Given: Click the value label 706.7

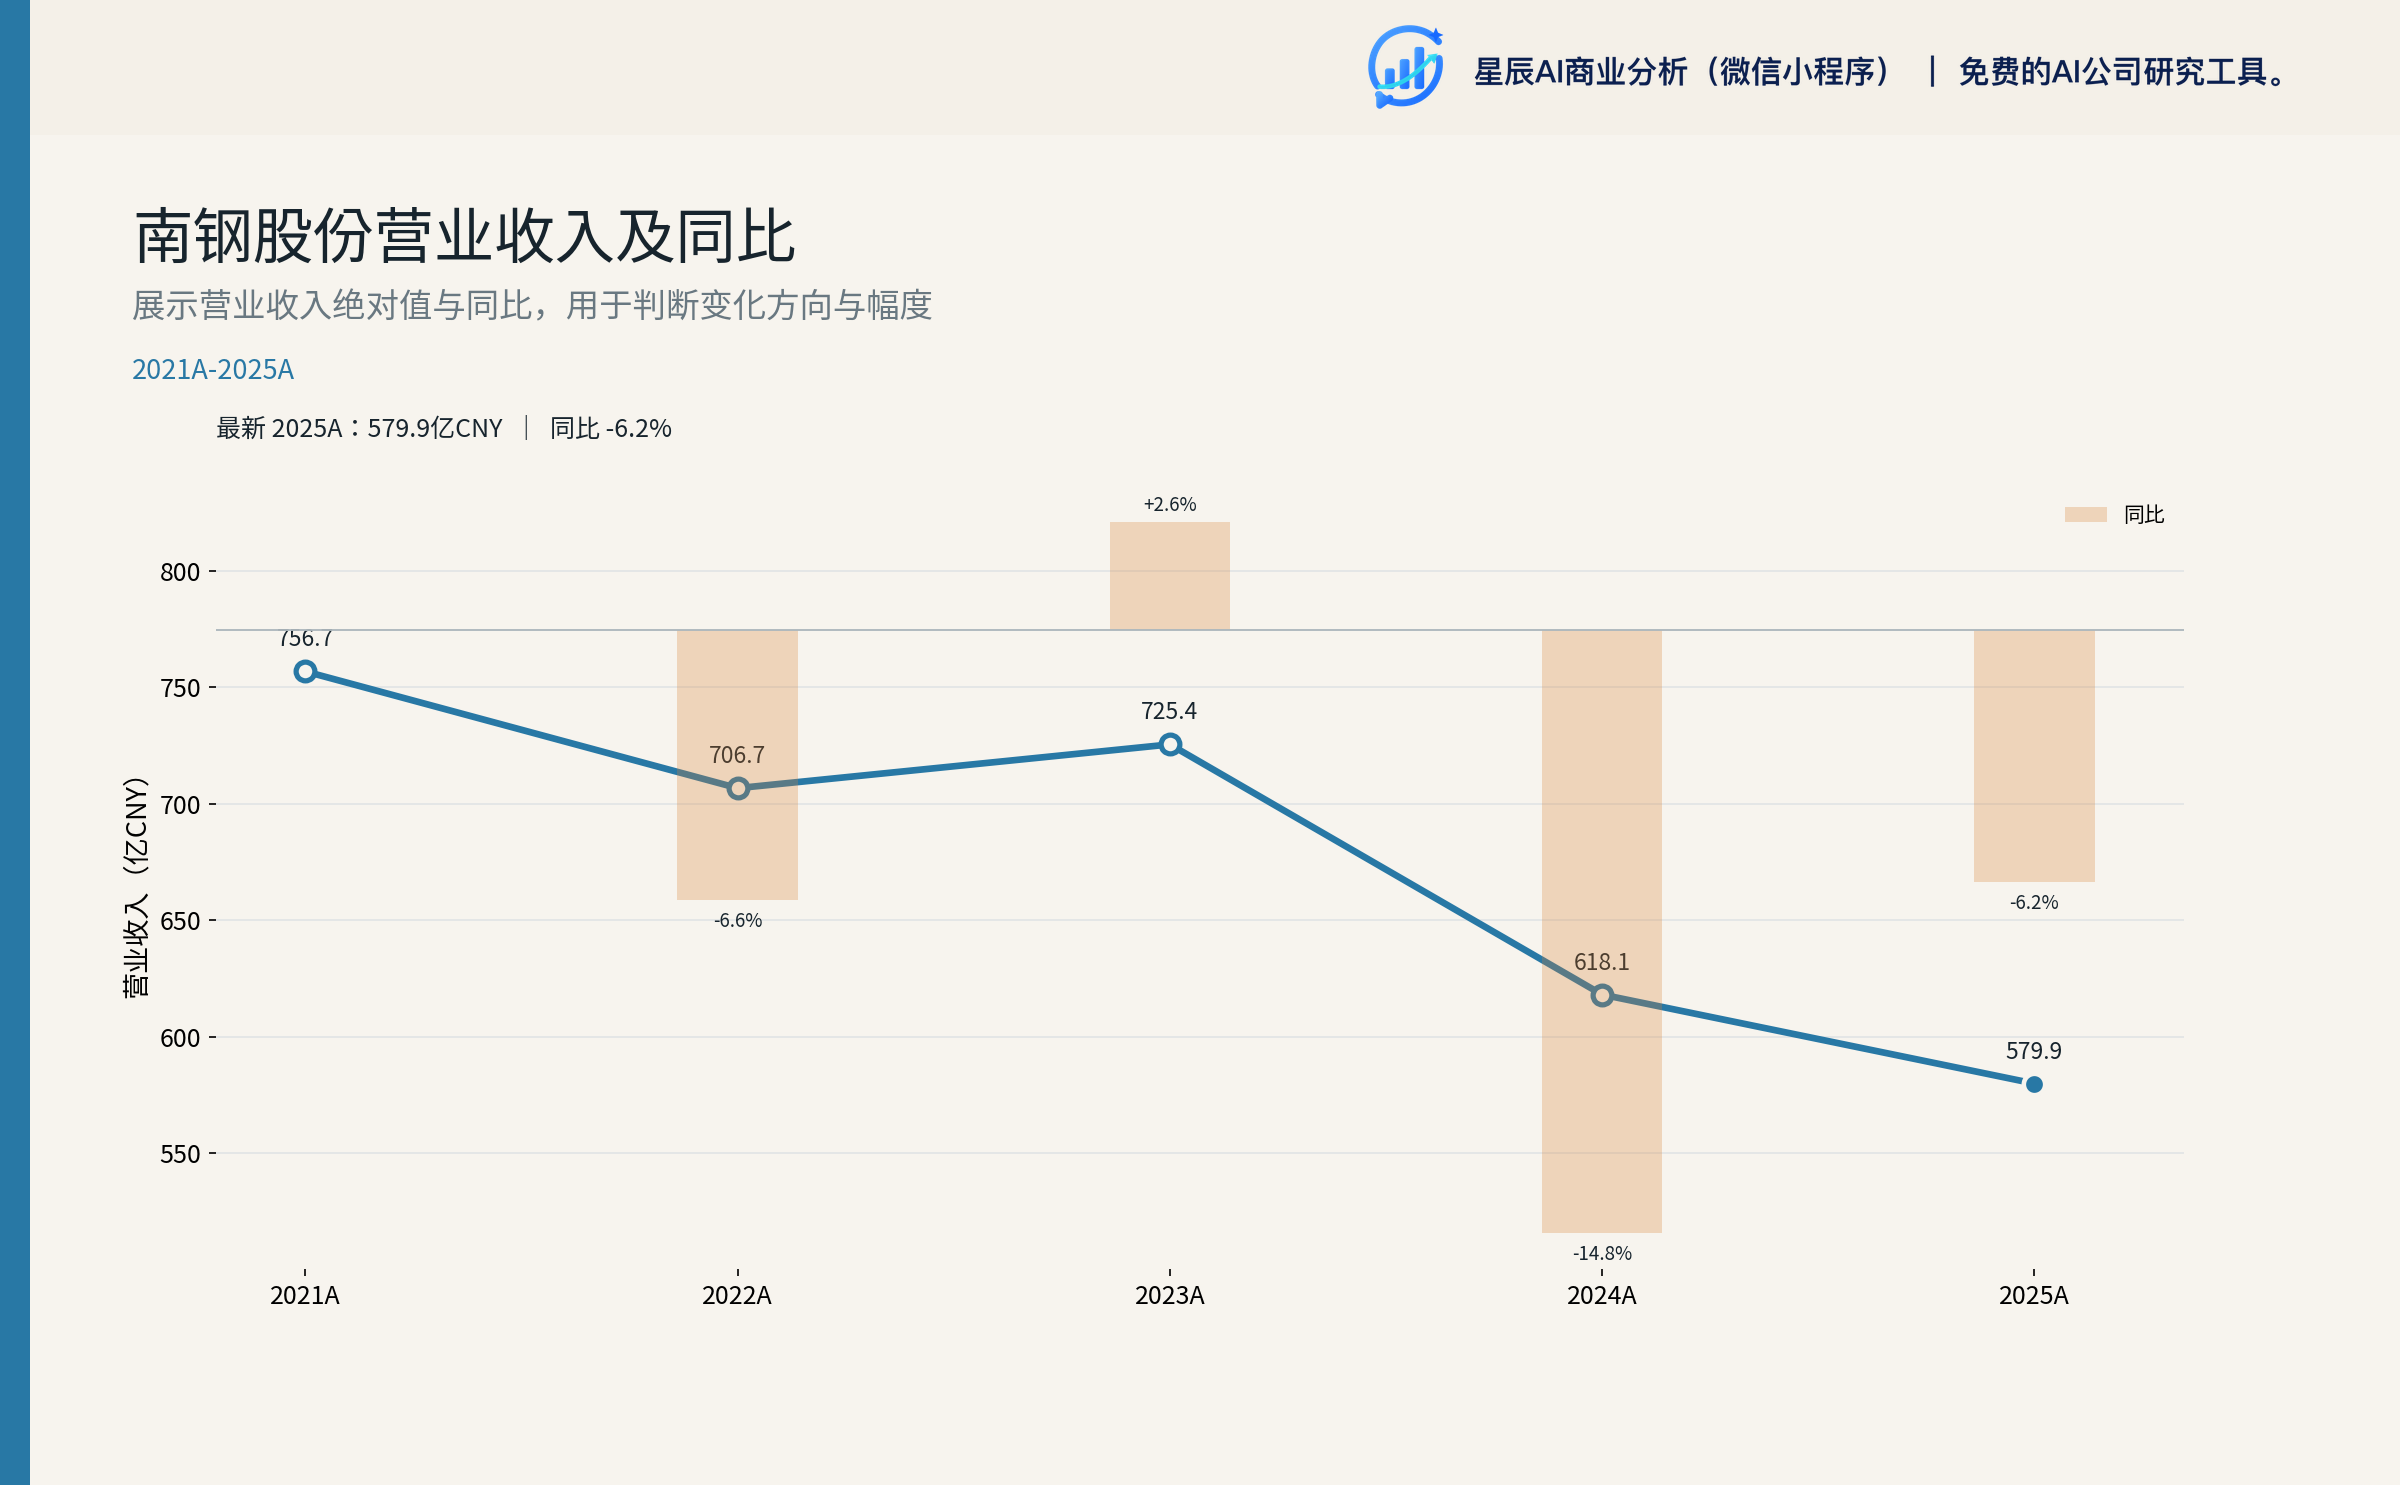Looking at the screenshot, I should [737, 755].
